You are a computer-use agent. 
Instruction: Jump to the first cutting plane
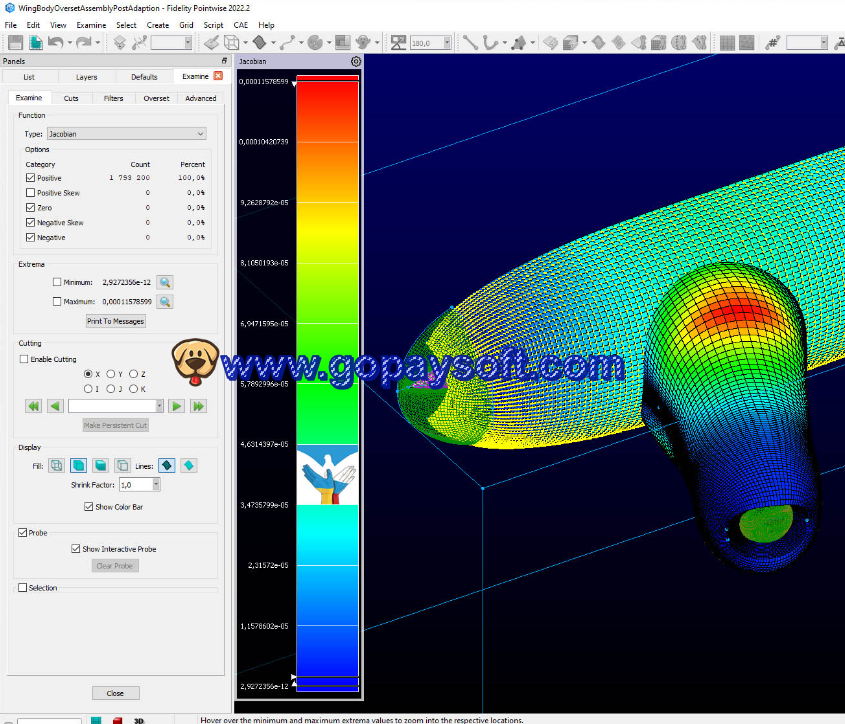(x=33, y=406)
